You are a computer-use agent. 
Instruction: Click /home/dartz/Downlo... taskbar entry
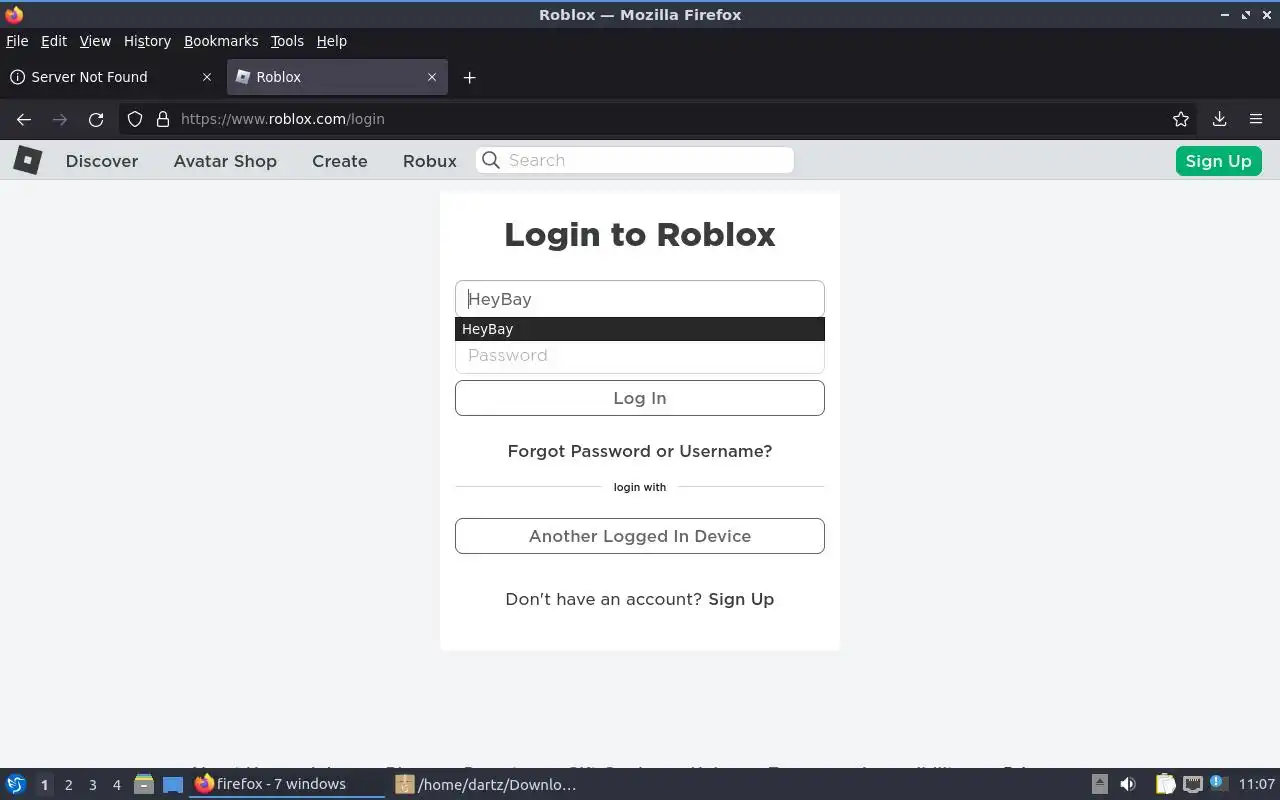[487, 784]
